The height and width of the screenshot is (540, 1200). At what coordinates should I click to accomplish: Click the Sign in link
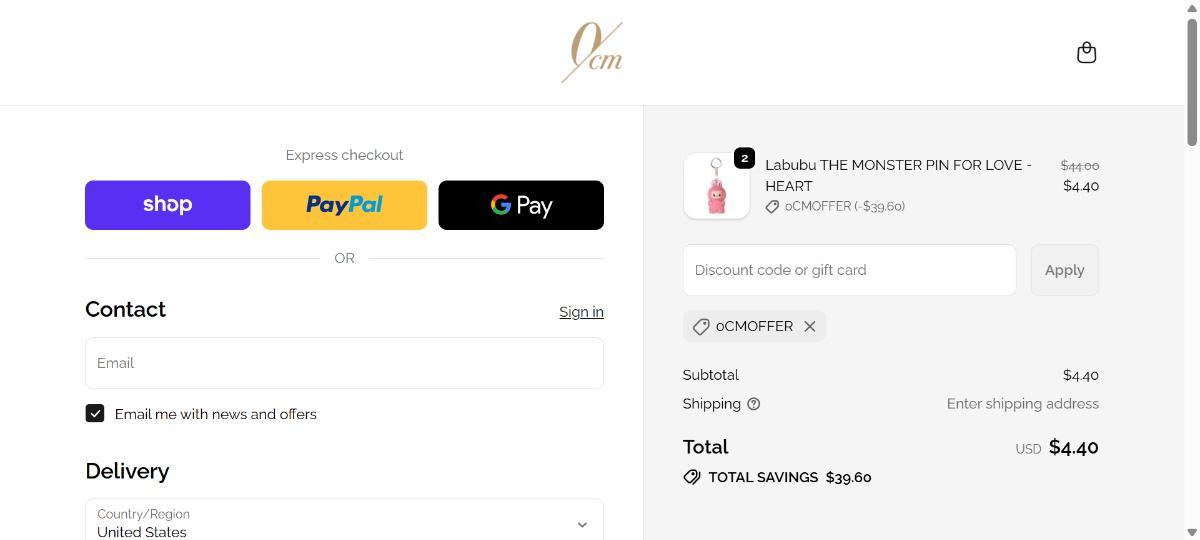coord(581,312)
